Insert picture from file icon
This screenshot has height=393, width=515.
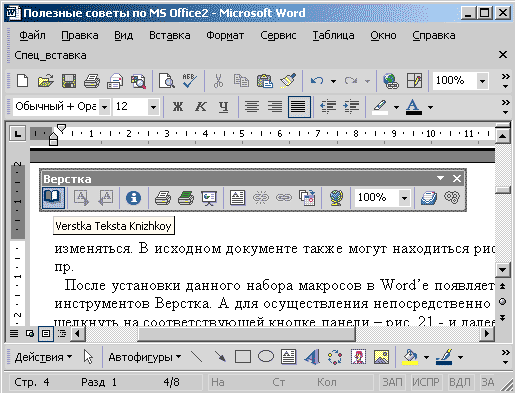pyautogui.click(x=381, y=357)
